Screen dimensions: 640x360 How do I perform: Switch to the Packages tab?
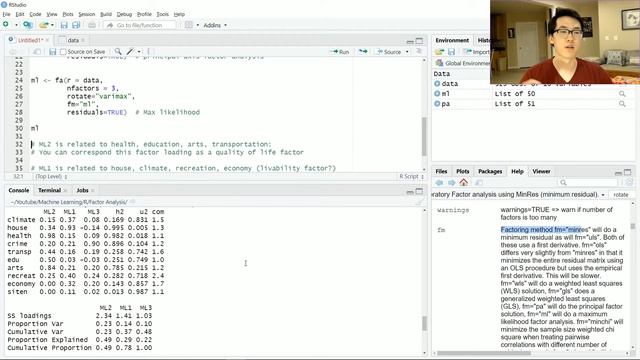pyautogui.click(x=490, y=171)
